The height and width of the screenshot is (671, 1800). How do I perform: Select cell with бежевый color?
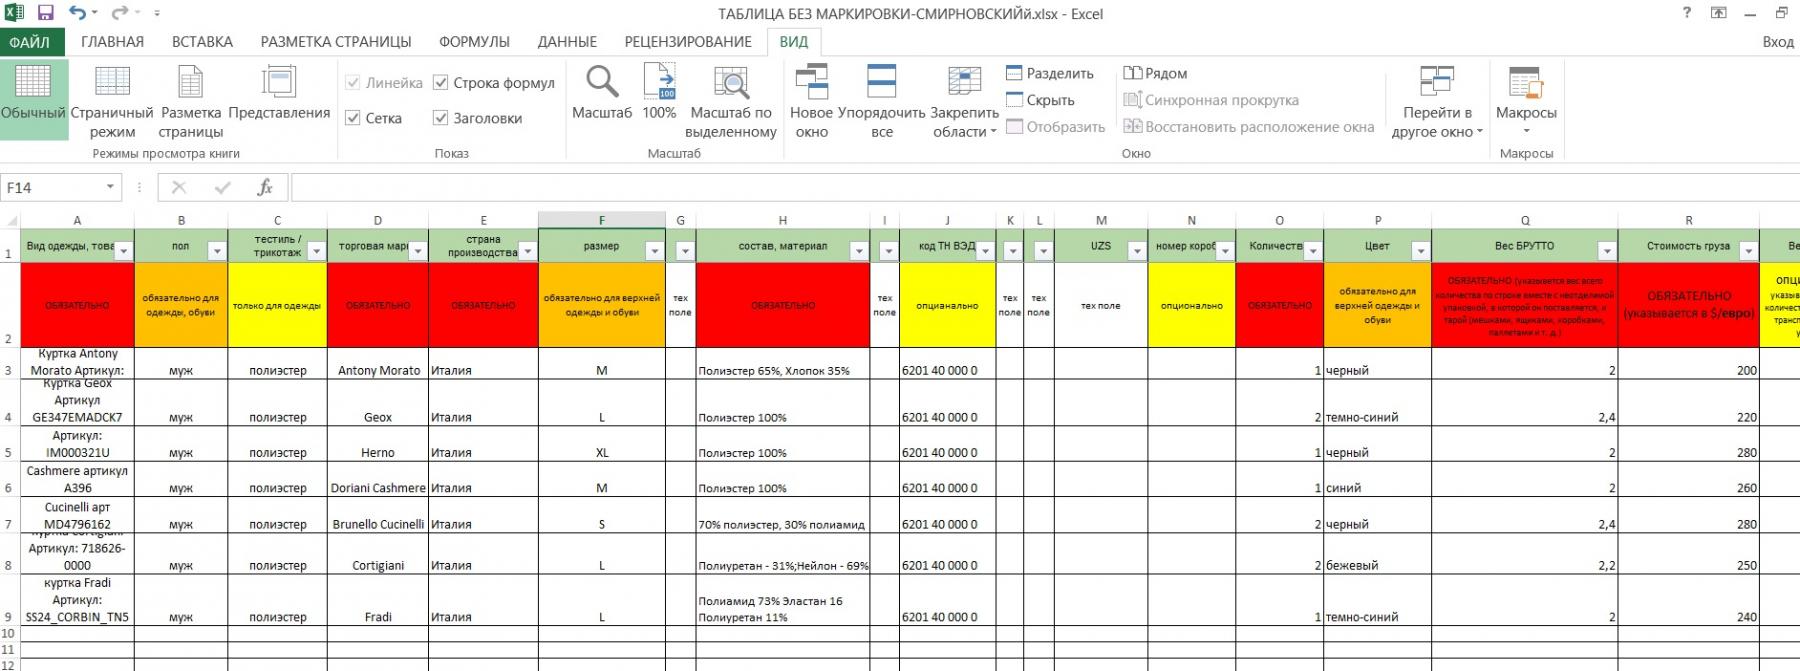pyautogui.click(x=1378, y=553)
